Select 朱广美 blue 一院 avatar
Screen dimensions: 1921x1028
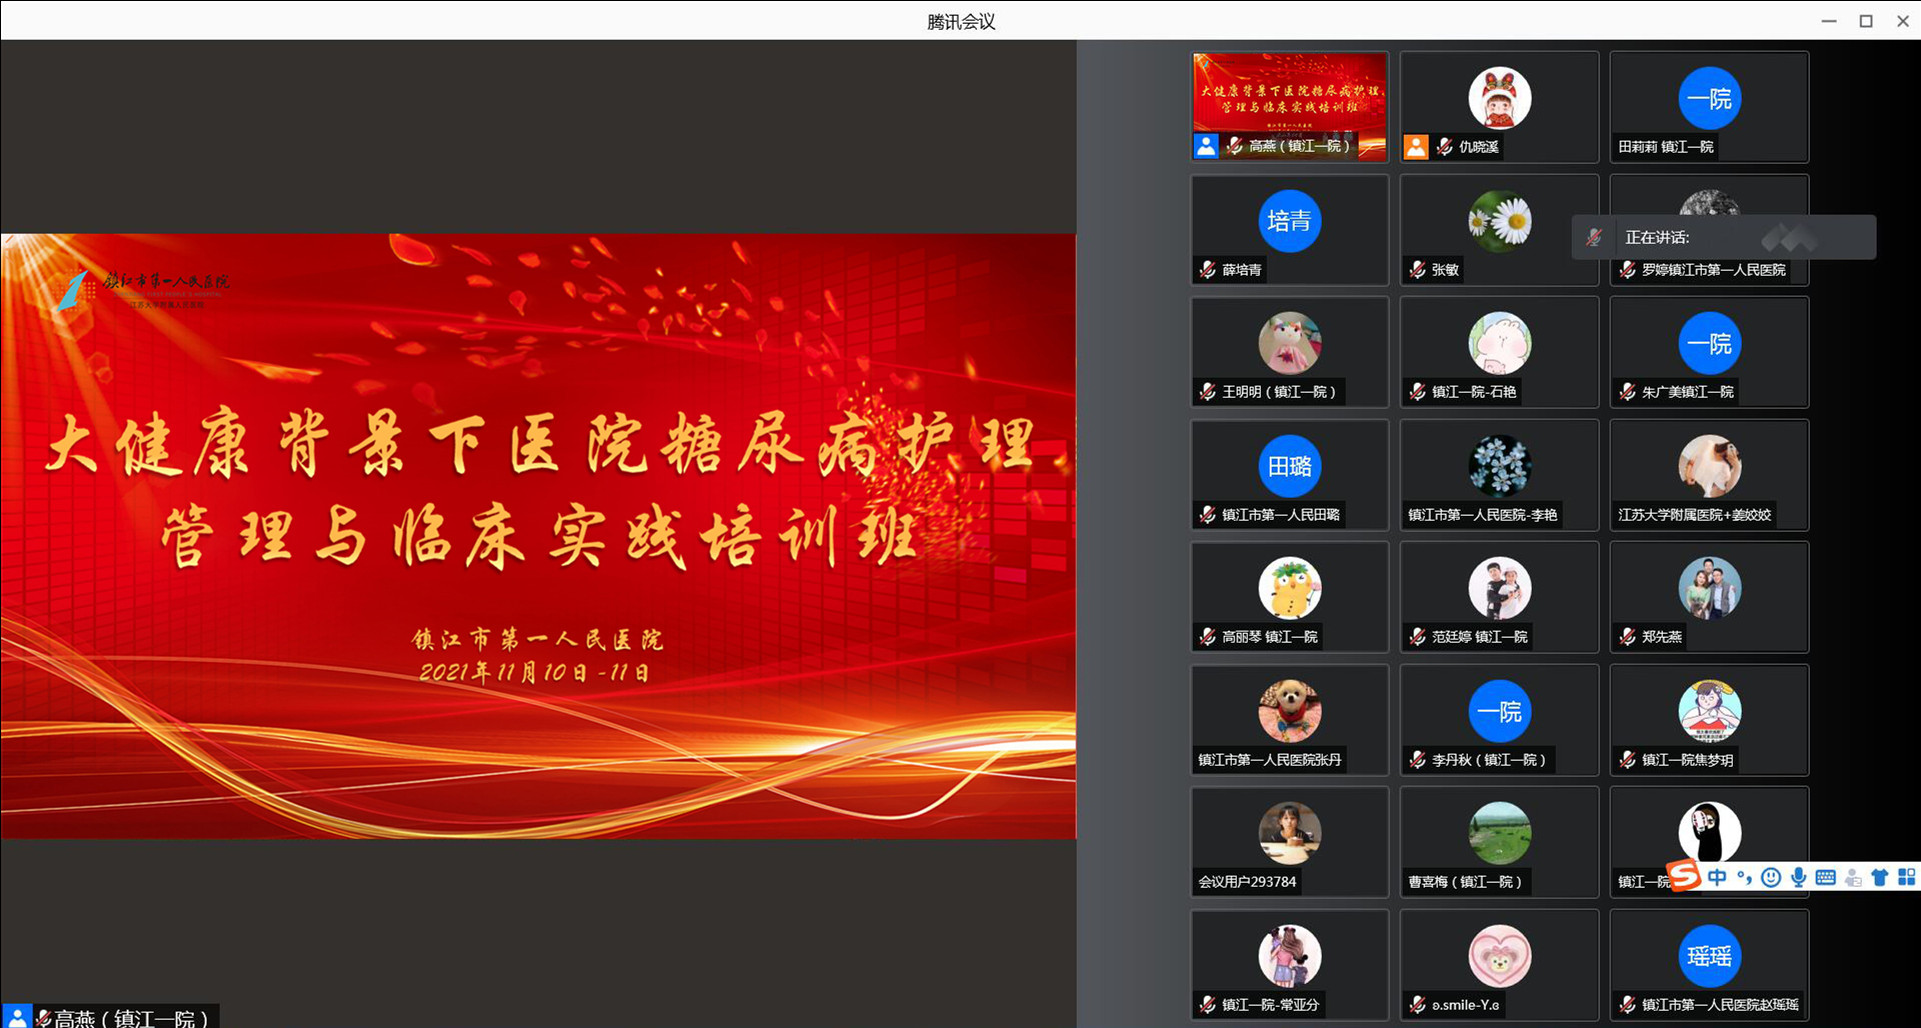(1709, 343)
